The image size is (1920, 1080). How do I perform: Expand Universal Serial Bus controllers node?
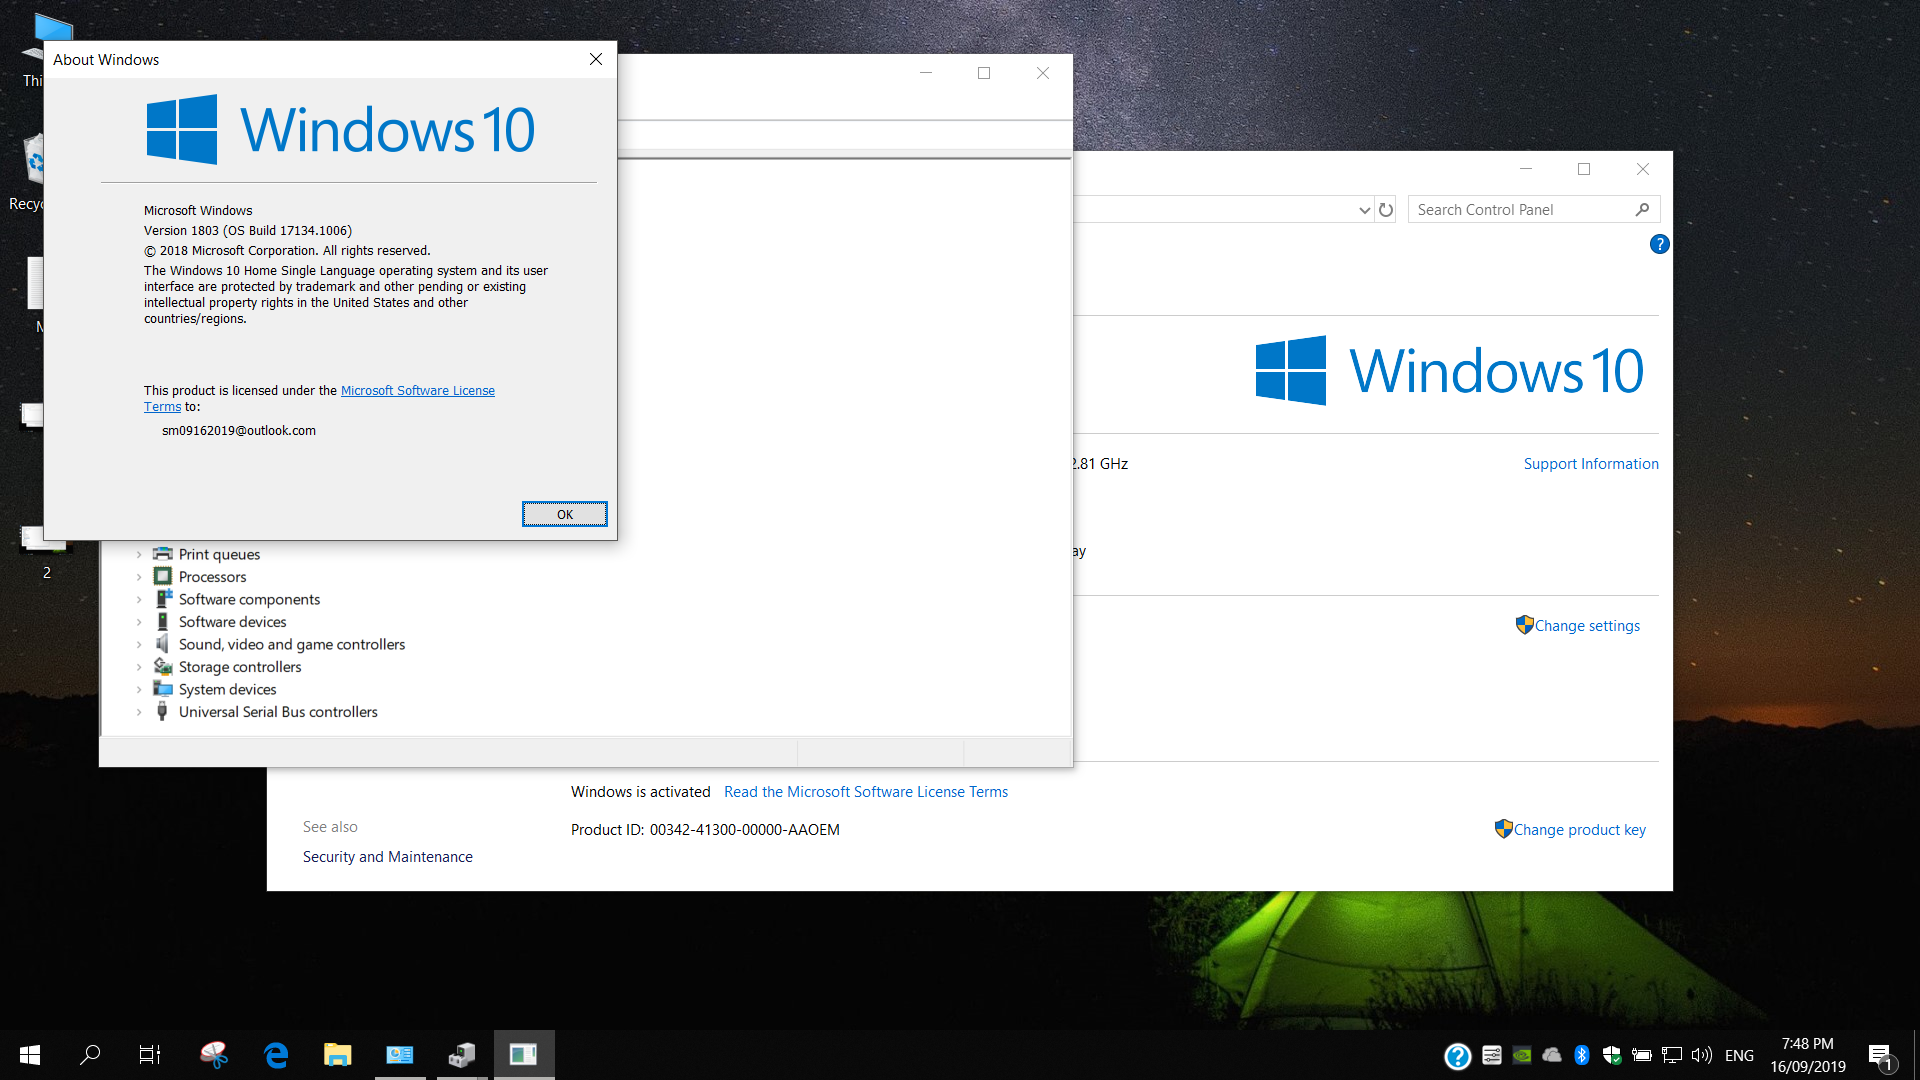click(x=139, y=712)
